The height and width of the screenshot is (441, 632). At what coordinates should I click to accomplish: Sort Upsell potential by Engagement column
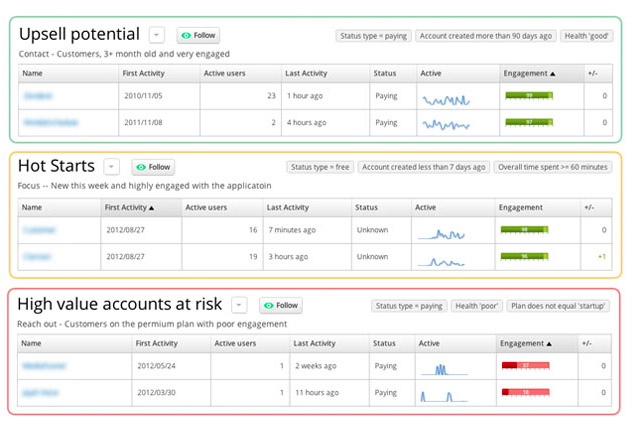531,73
